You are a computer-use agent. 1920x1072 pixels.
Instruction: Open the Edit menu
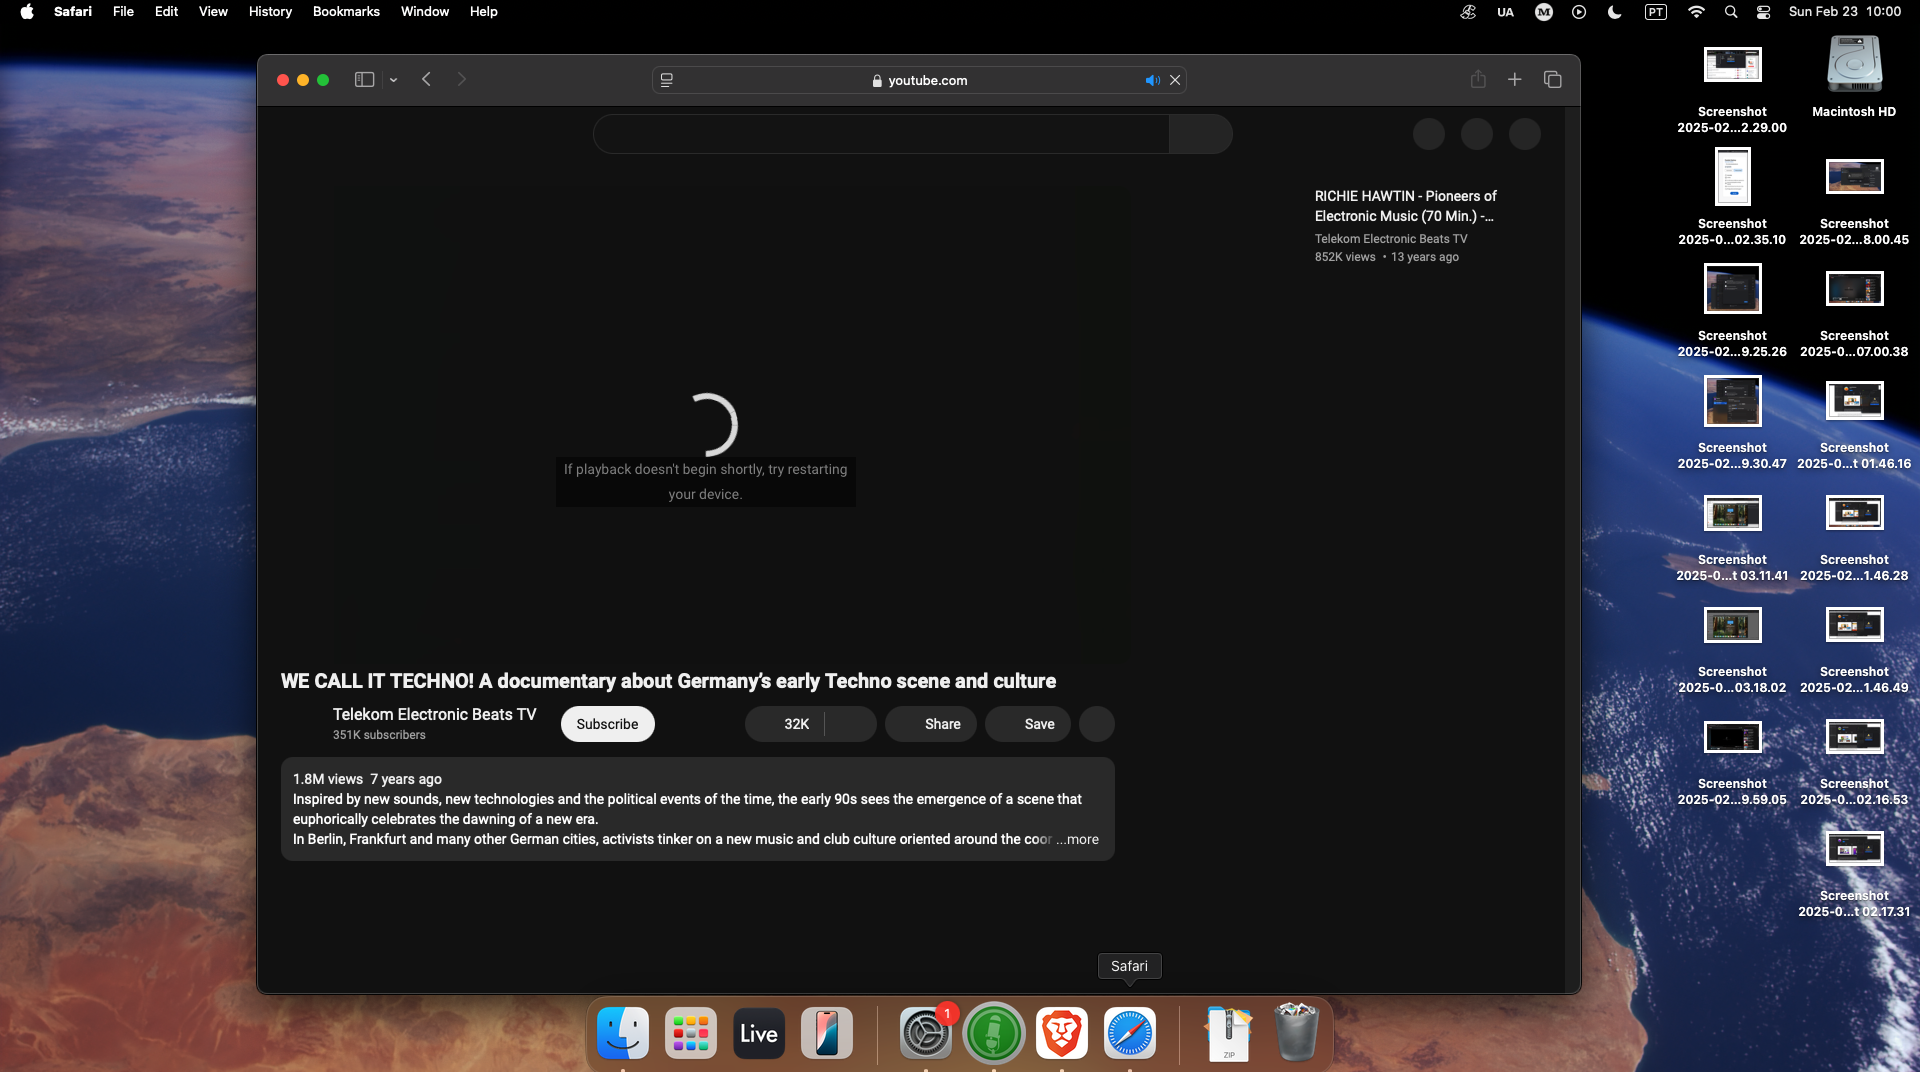(166, 11)
